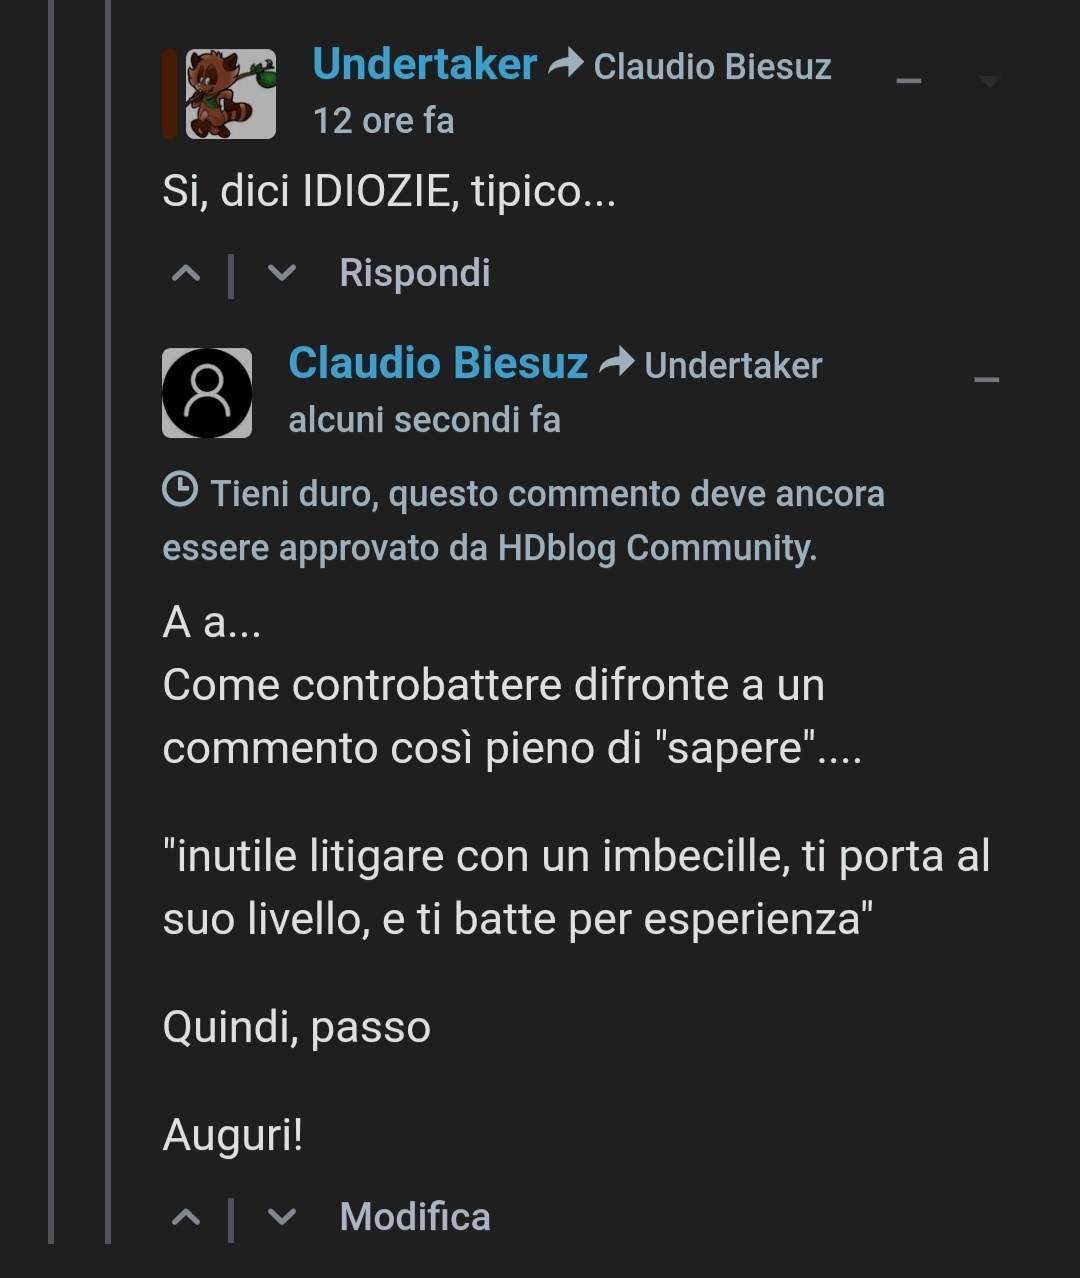Downvote Undertaker's "Si, dici IDIOZIE" comment
The width and height of the screenshot is (1080, 1278).
[x=282, y=273]
